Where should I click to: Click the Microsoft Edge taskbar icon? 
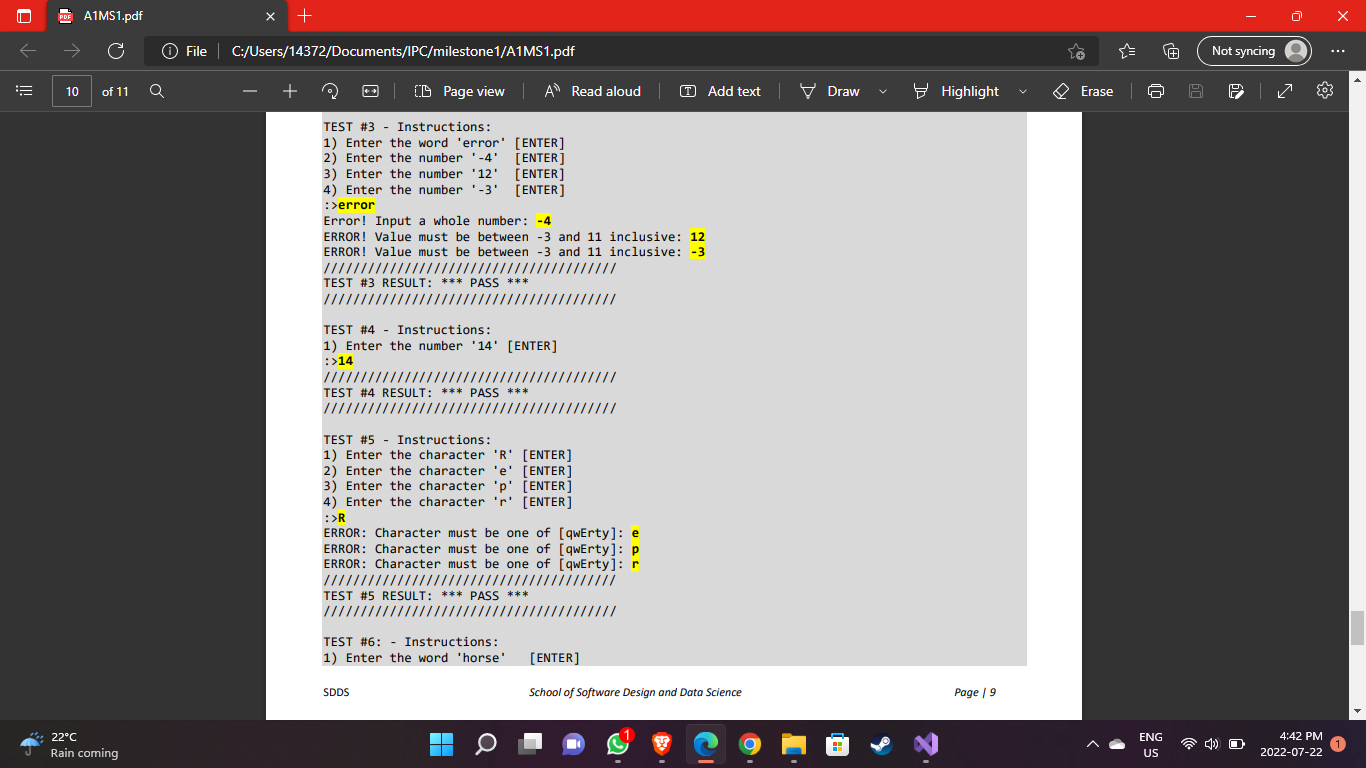point(706,744)
